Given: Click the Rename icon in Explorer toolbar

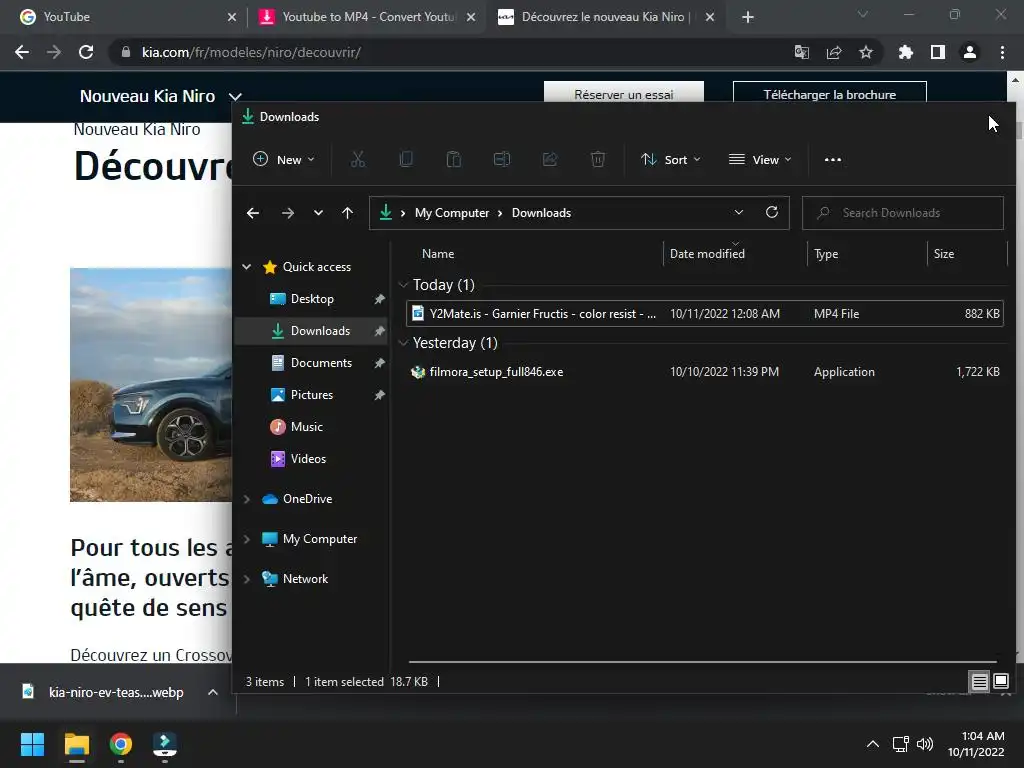Looking at the screenshot, I should (x=502, y=159).
